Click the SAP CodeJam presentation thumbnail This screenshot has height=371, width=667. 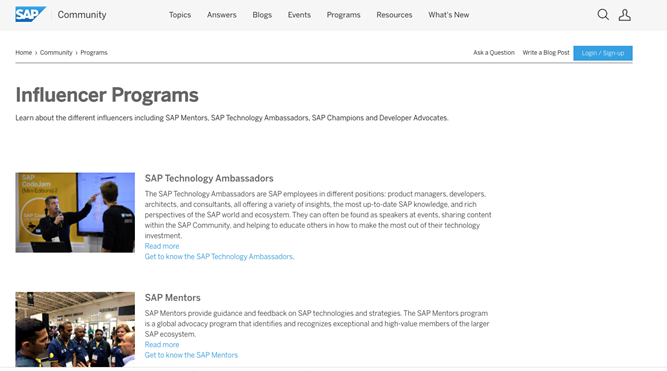[x=75, y=212]
